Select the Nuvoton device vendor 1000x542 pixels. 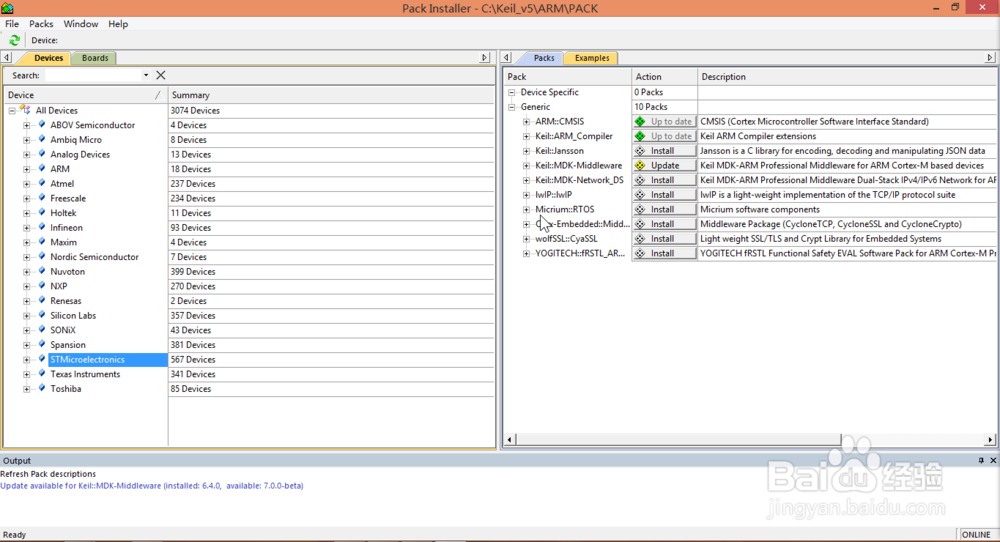coord(68,272)
